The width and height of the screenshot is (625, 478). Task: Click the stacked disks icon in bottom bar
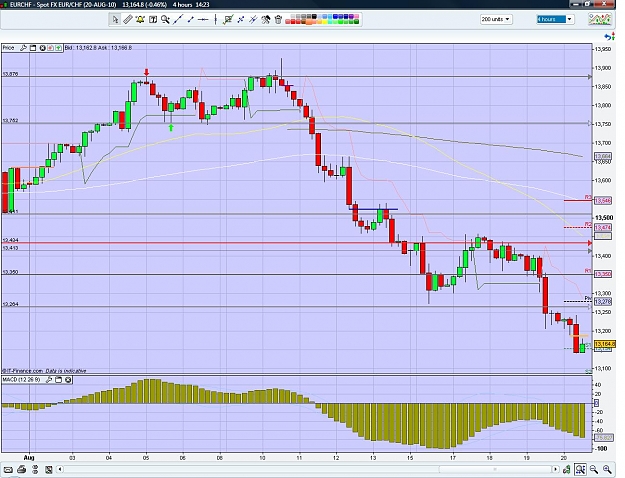[x=35, y=470]
